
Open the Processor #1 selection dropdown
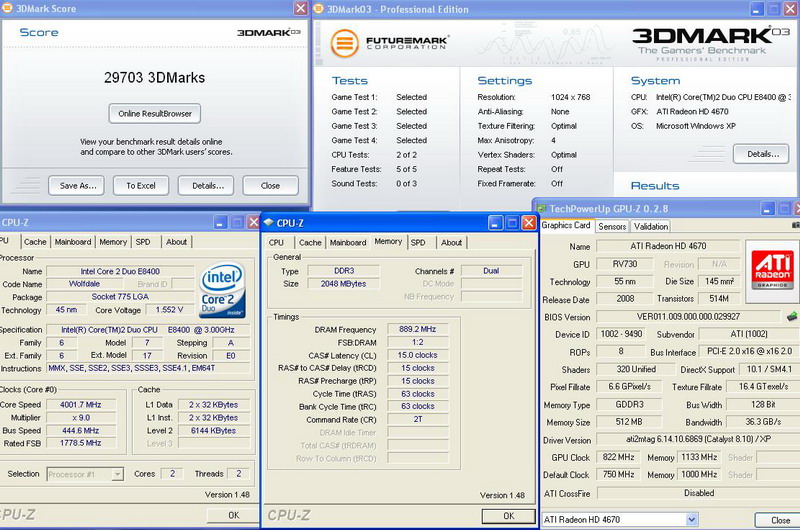[x=117, y=474]
